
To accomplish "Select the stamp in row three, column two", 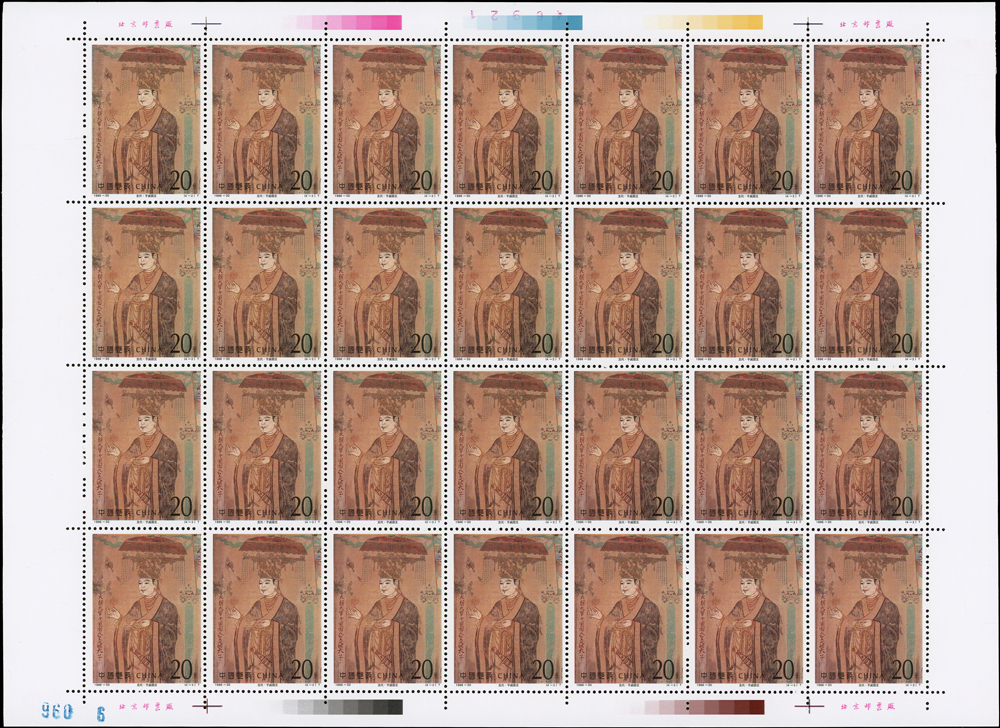I will 267,447.
